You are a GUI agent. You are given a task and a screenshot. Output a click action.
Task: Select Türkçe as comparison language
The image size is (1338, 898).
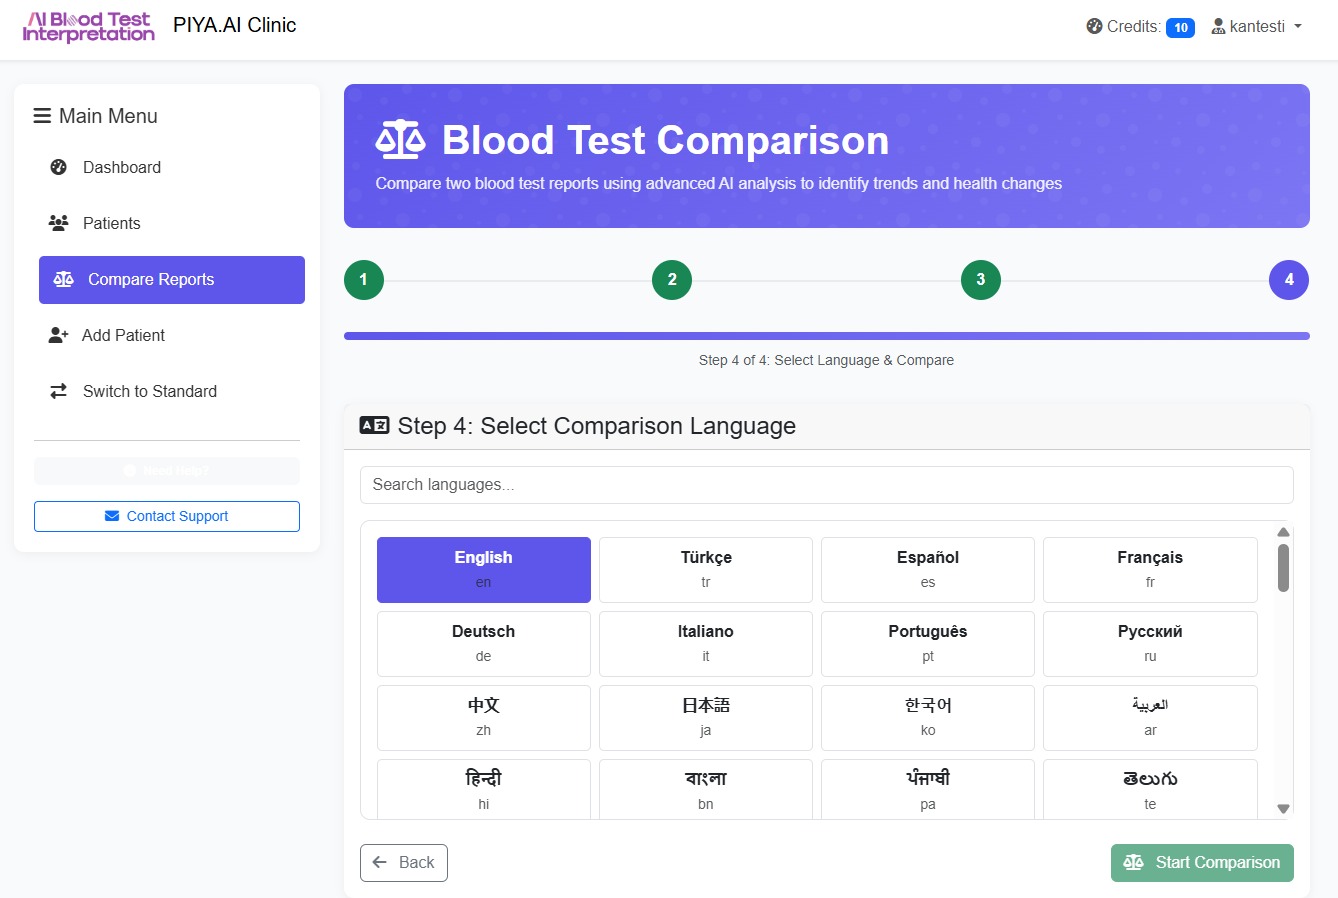pyautogui.click(x=706, y=569)
